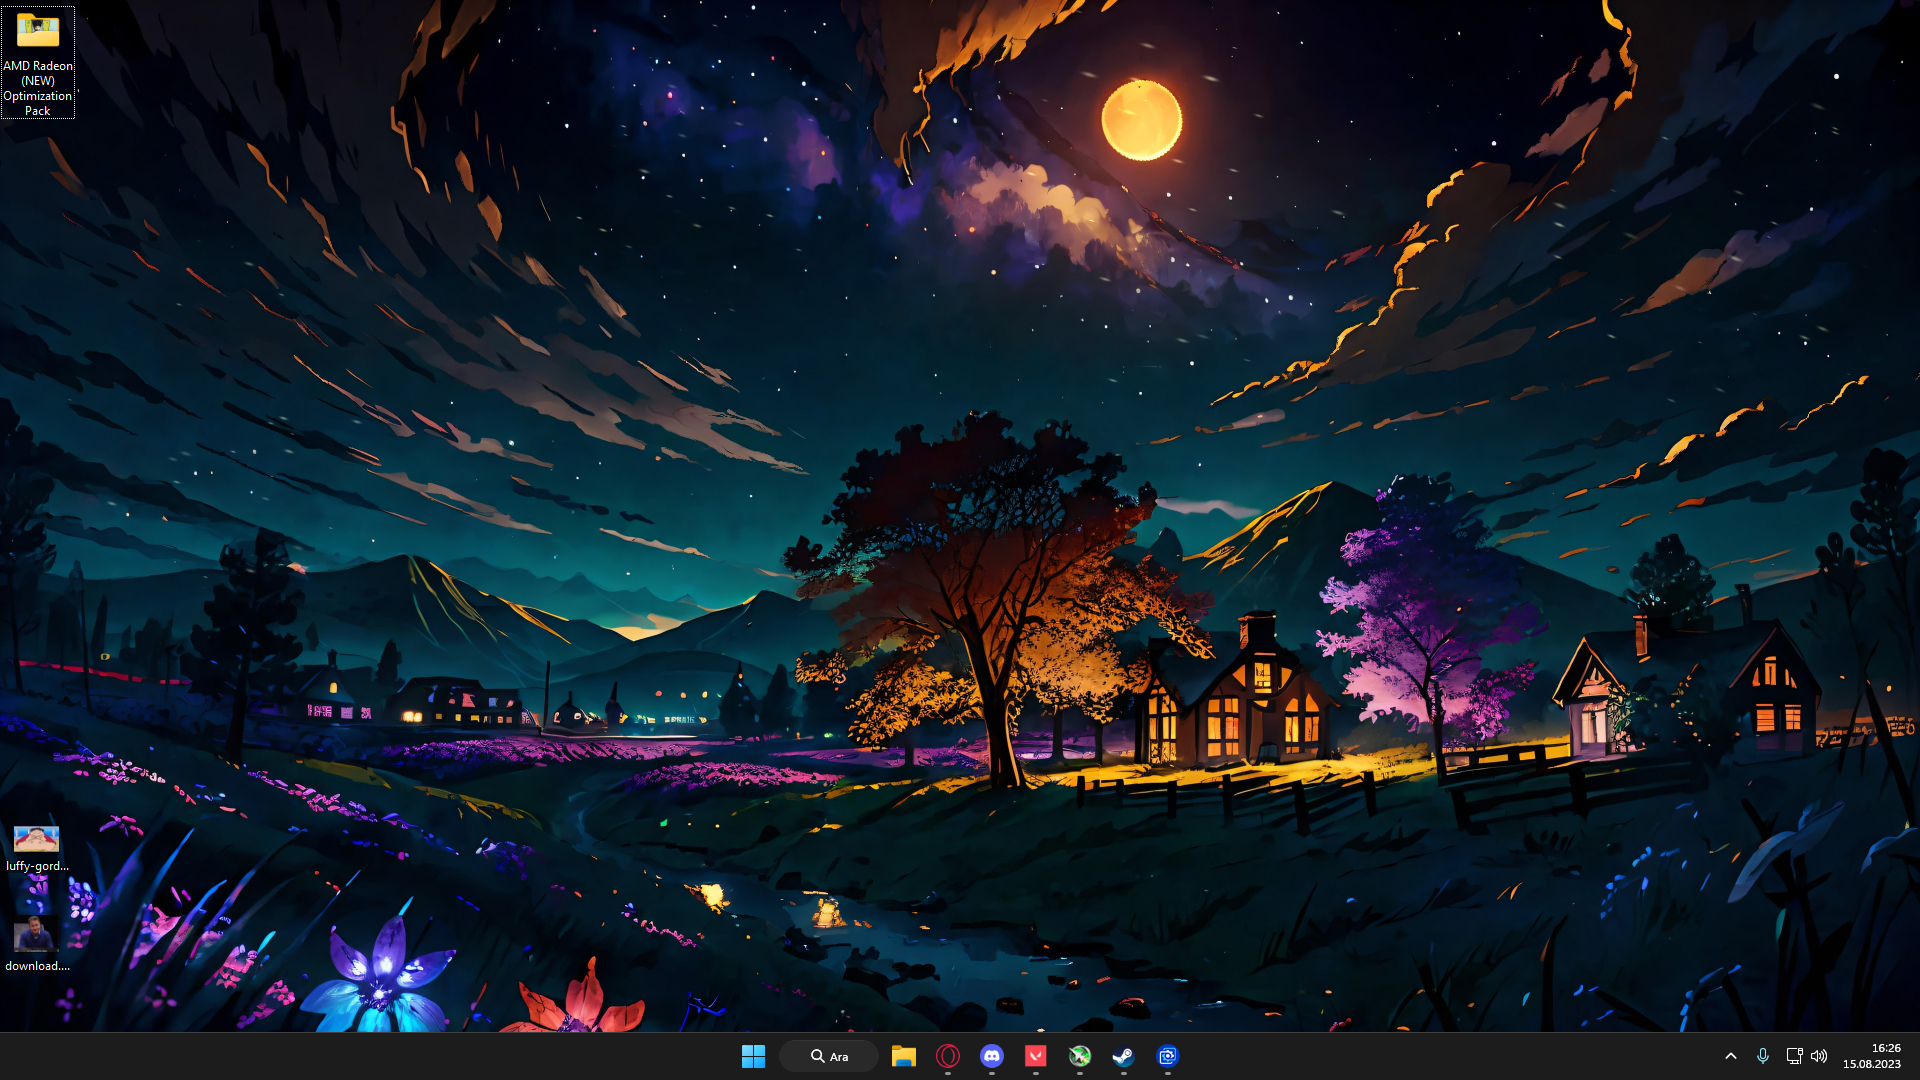Open Discord from the taskbar
The image size is (1920, 1080).
(992, 1056)
